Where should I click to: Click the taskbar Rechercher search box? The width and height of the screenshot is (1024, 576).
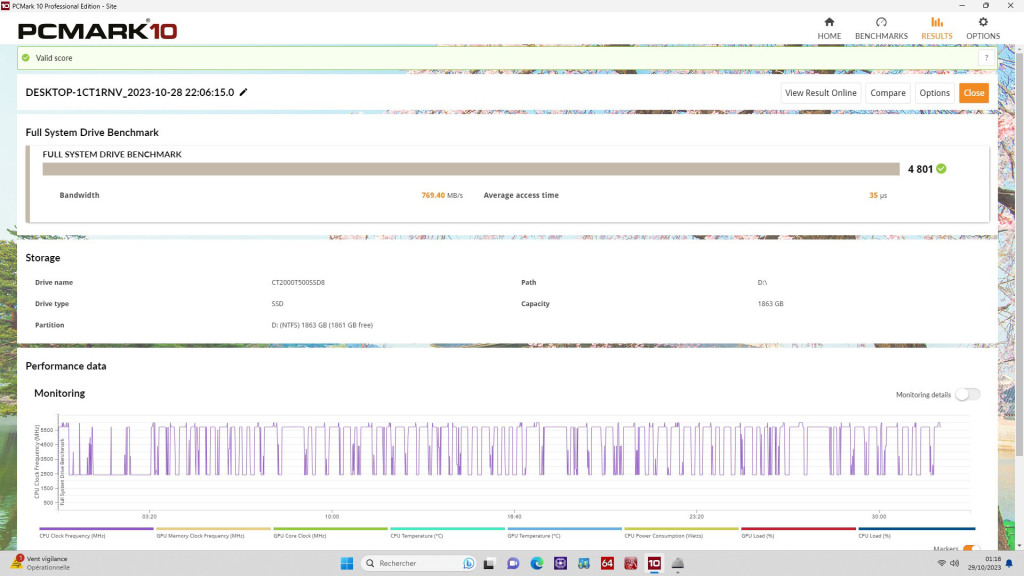click(x=418, y=563)
